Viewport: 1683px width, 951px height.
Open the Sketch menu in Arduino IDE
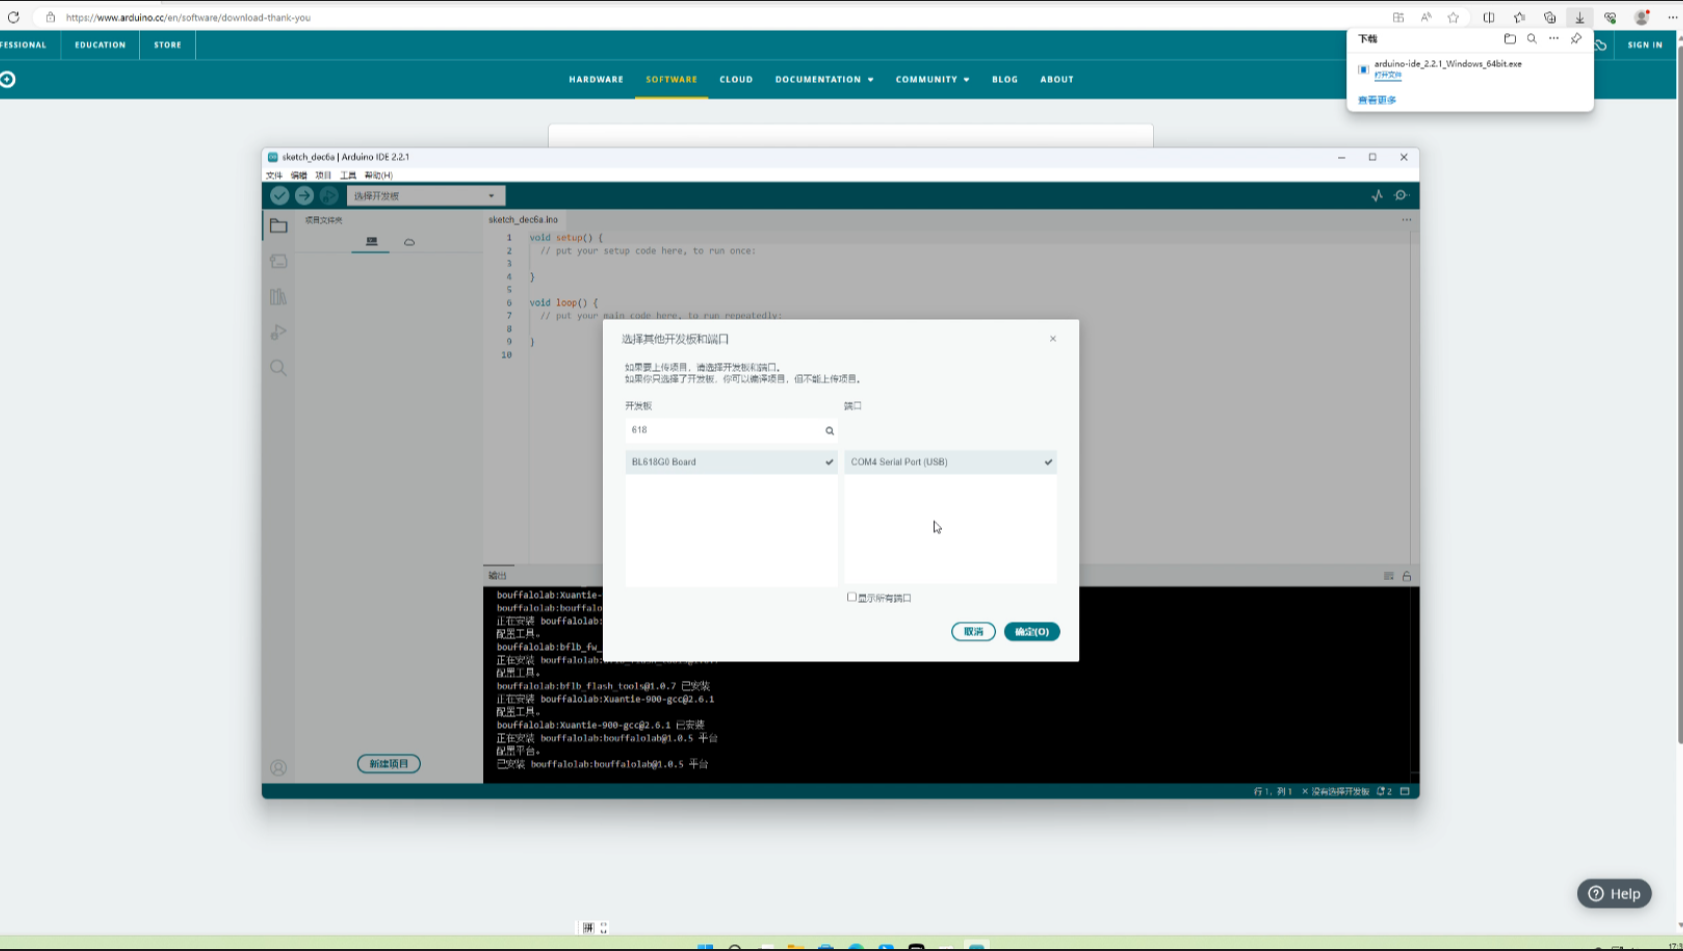[323, 175]
